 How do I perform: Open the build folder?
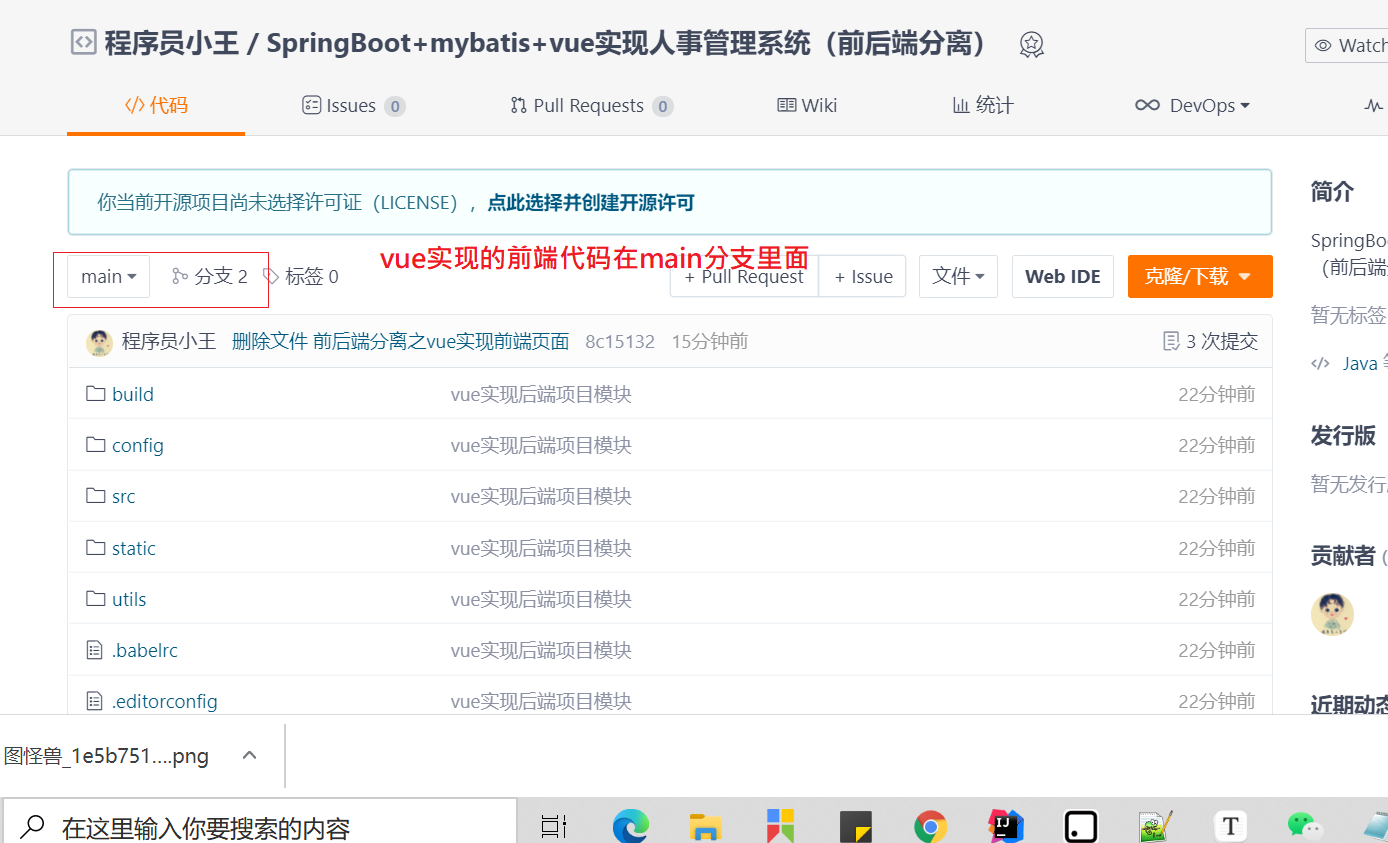(x=132, y=395)
